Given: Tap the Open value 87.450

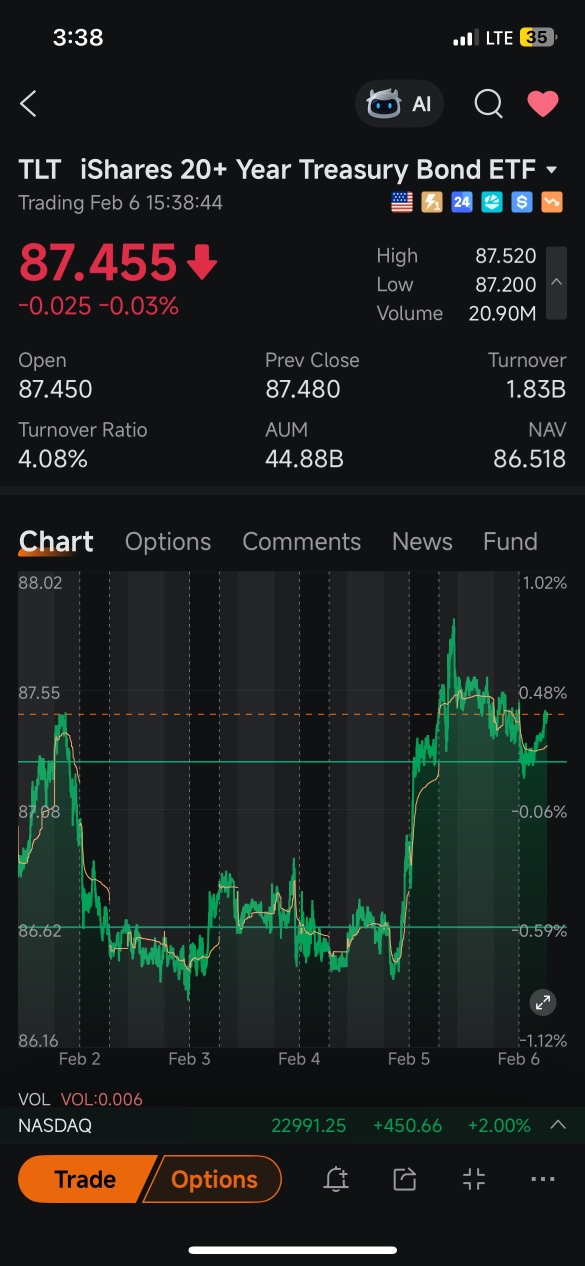Looking at the screenshot, I should (x=55, y=389).
